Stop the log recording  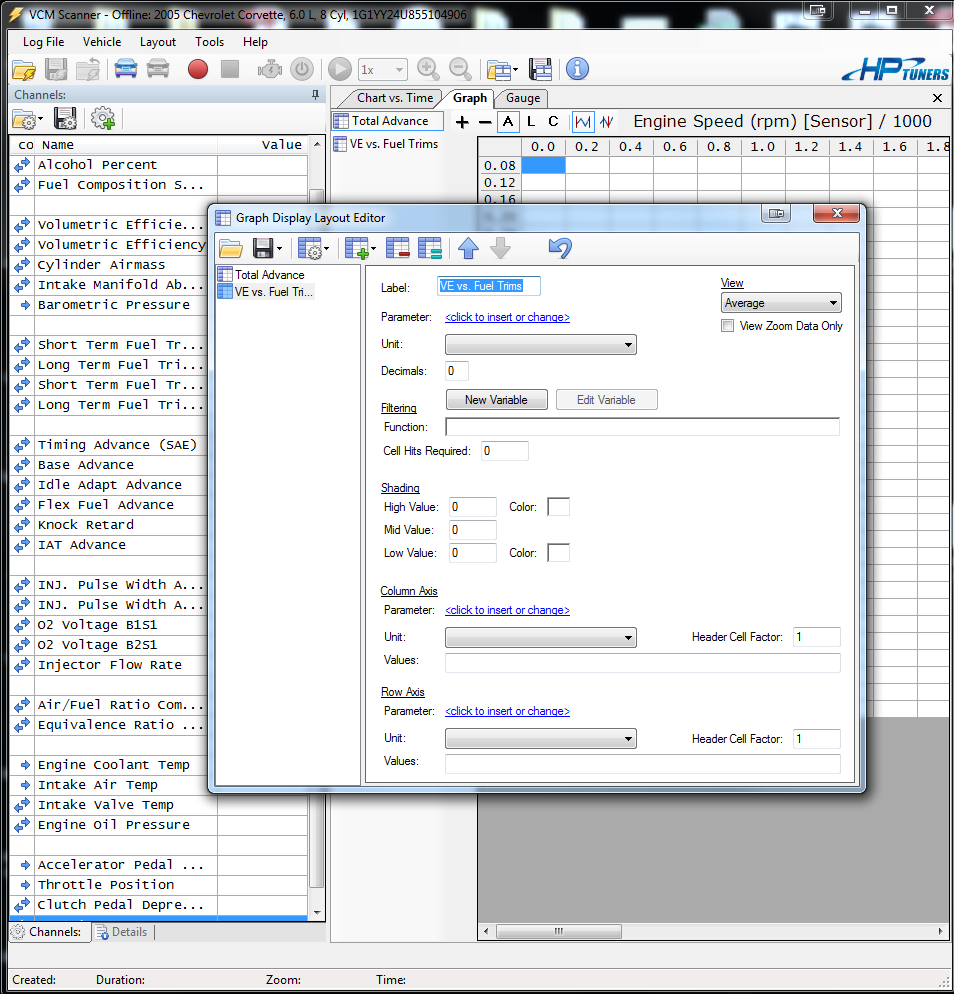(x=231, y=69)
